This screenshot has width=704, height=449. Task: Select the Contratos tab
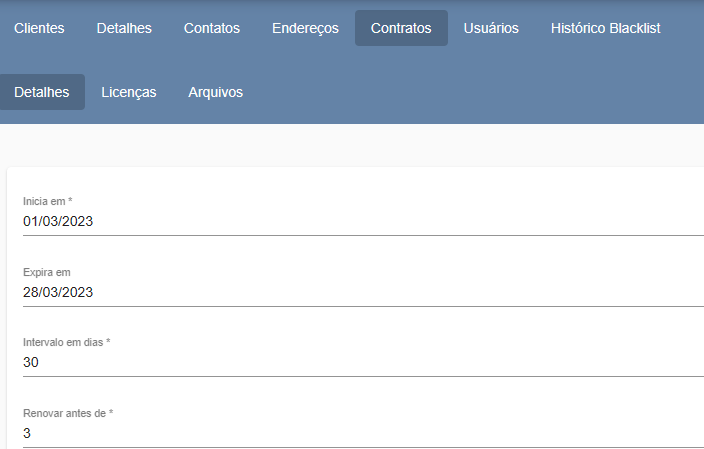pos(401,28)
